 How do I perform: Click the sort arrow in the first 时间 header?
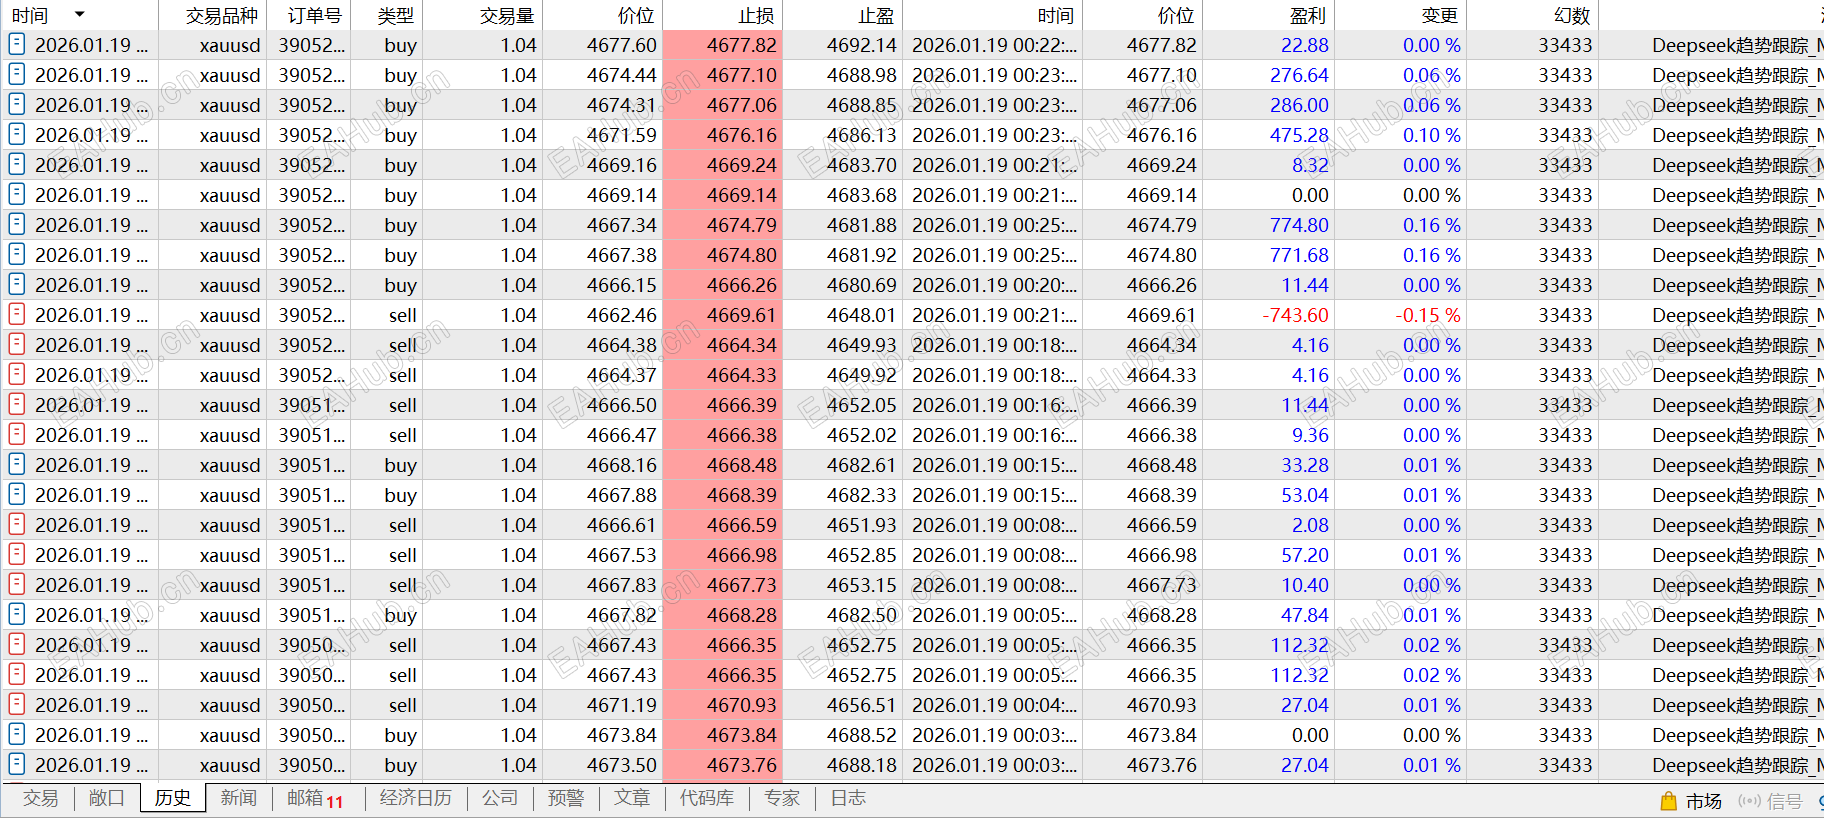pyautogui.click(x=80, y=14)
